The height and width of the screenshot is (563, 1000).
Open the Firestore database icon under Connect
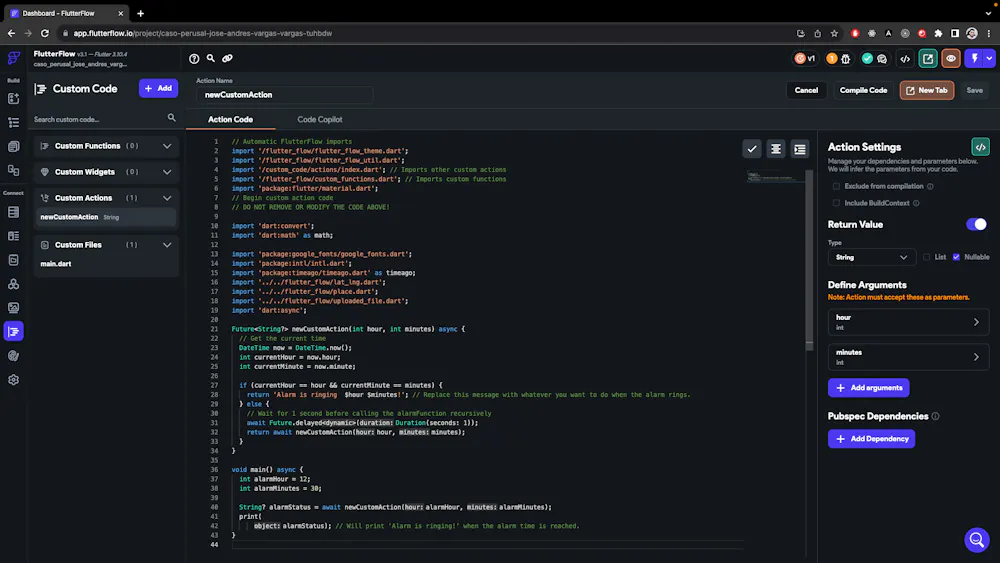(13, 212)
